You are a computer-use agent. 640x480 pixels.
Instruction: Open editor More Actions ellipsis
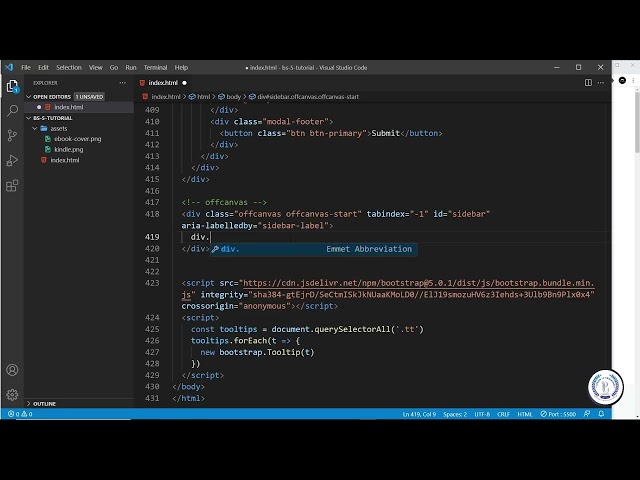click(x=601, y=82)
